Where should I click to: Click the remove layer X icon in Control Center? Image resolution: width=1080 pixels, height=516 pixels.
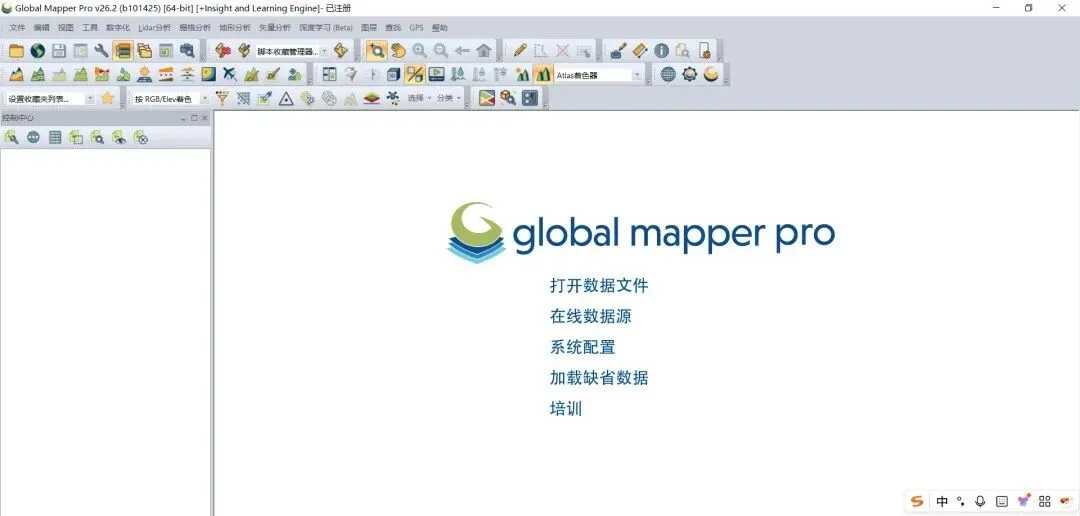point(141,137)
